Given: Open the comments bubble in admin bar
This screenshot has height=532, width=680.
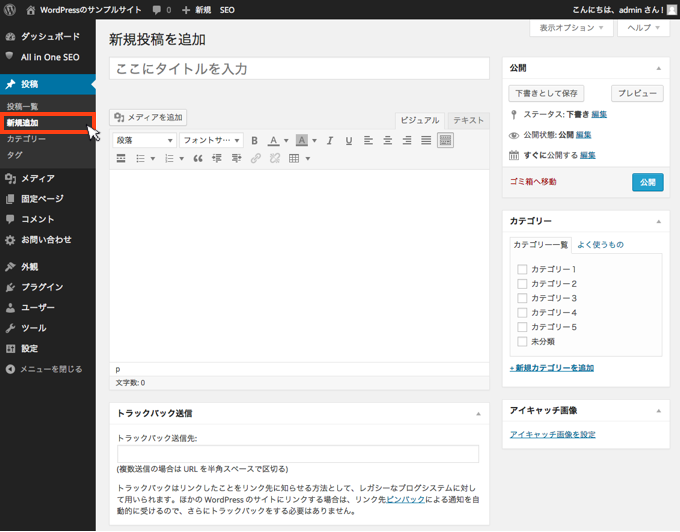Looking at the screenshot, I should (x=157, y=10).
